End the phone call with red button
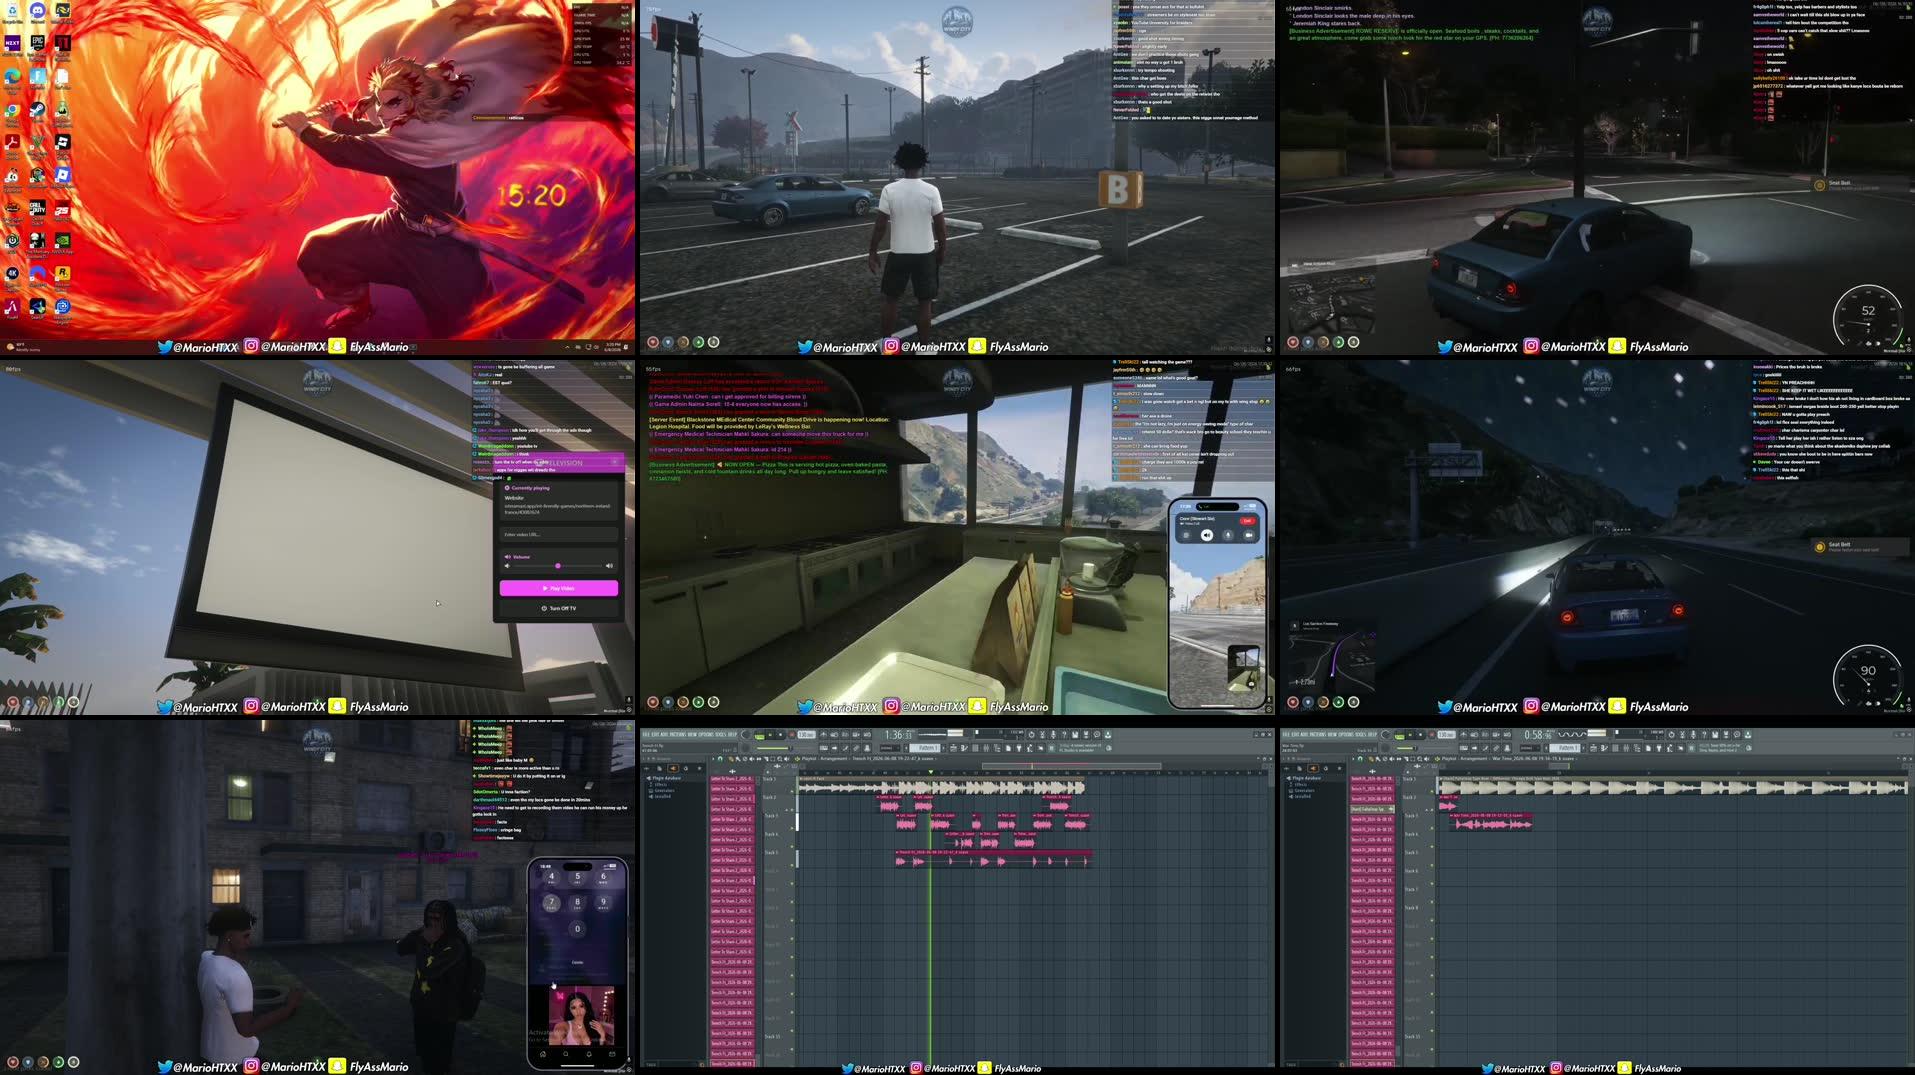The image size is (1915, 1075). [1247, 520]
